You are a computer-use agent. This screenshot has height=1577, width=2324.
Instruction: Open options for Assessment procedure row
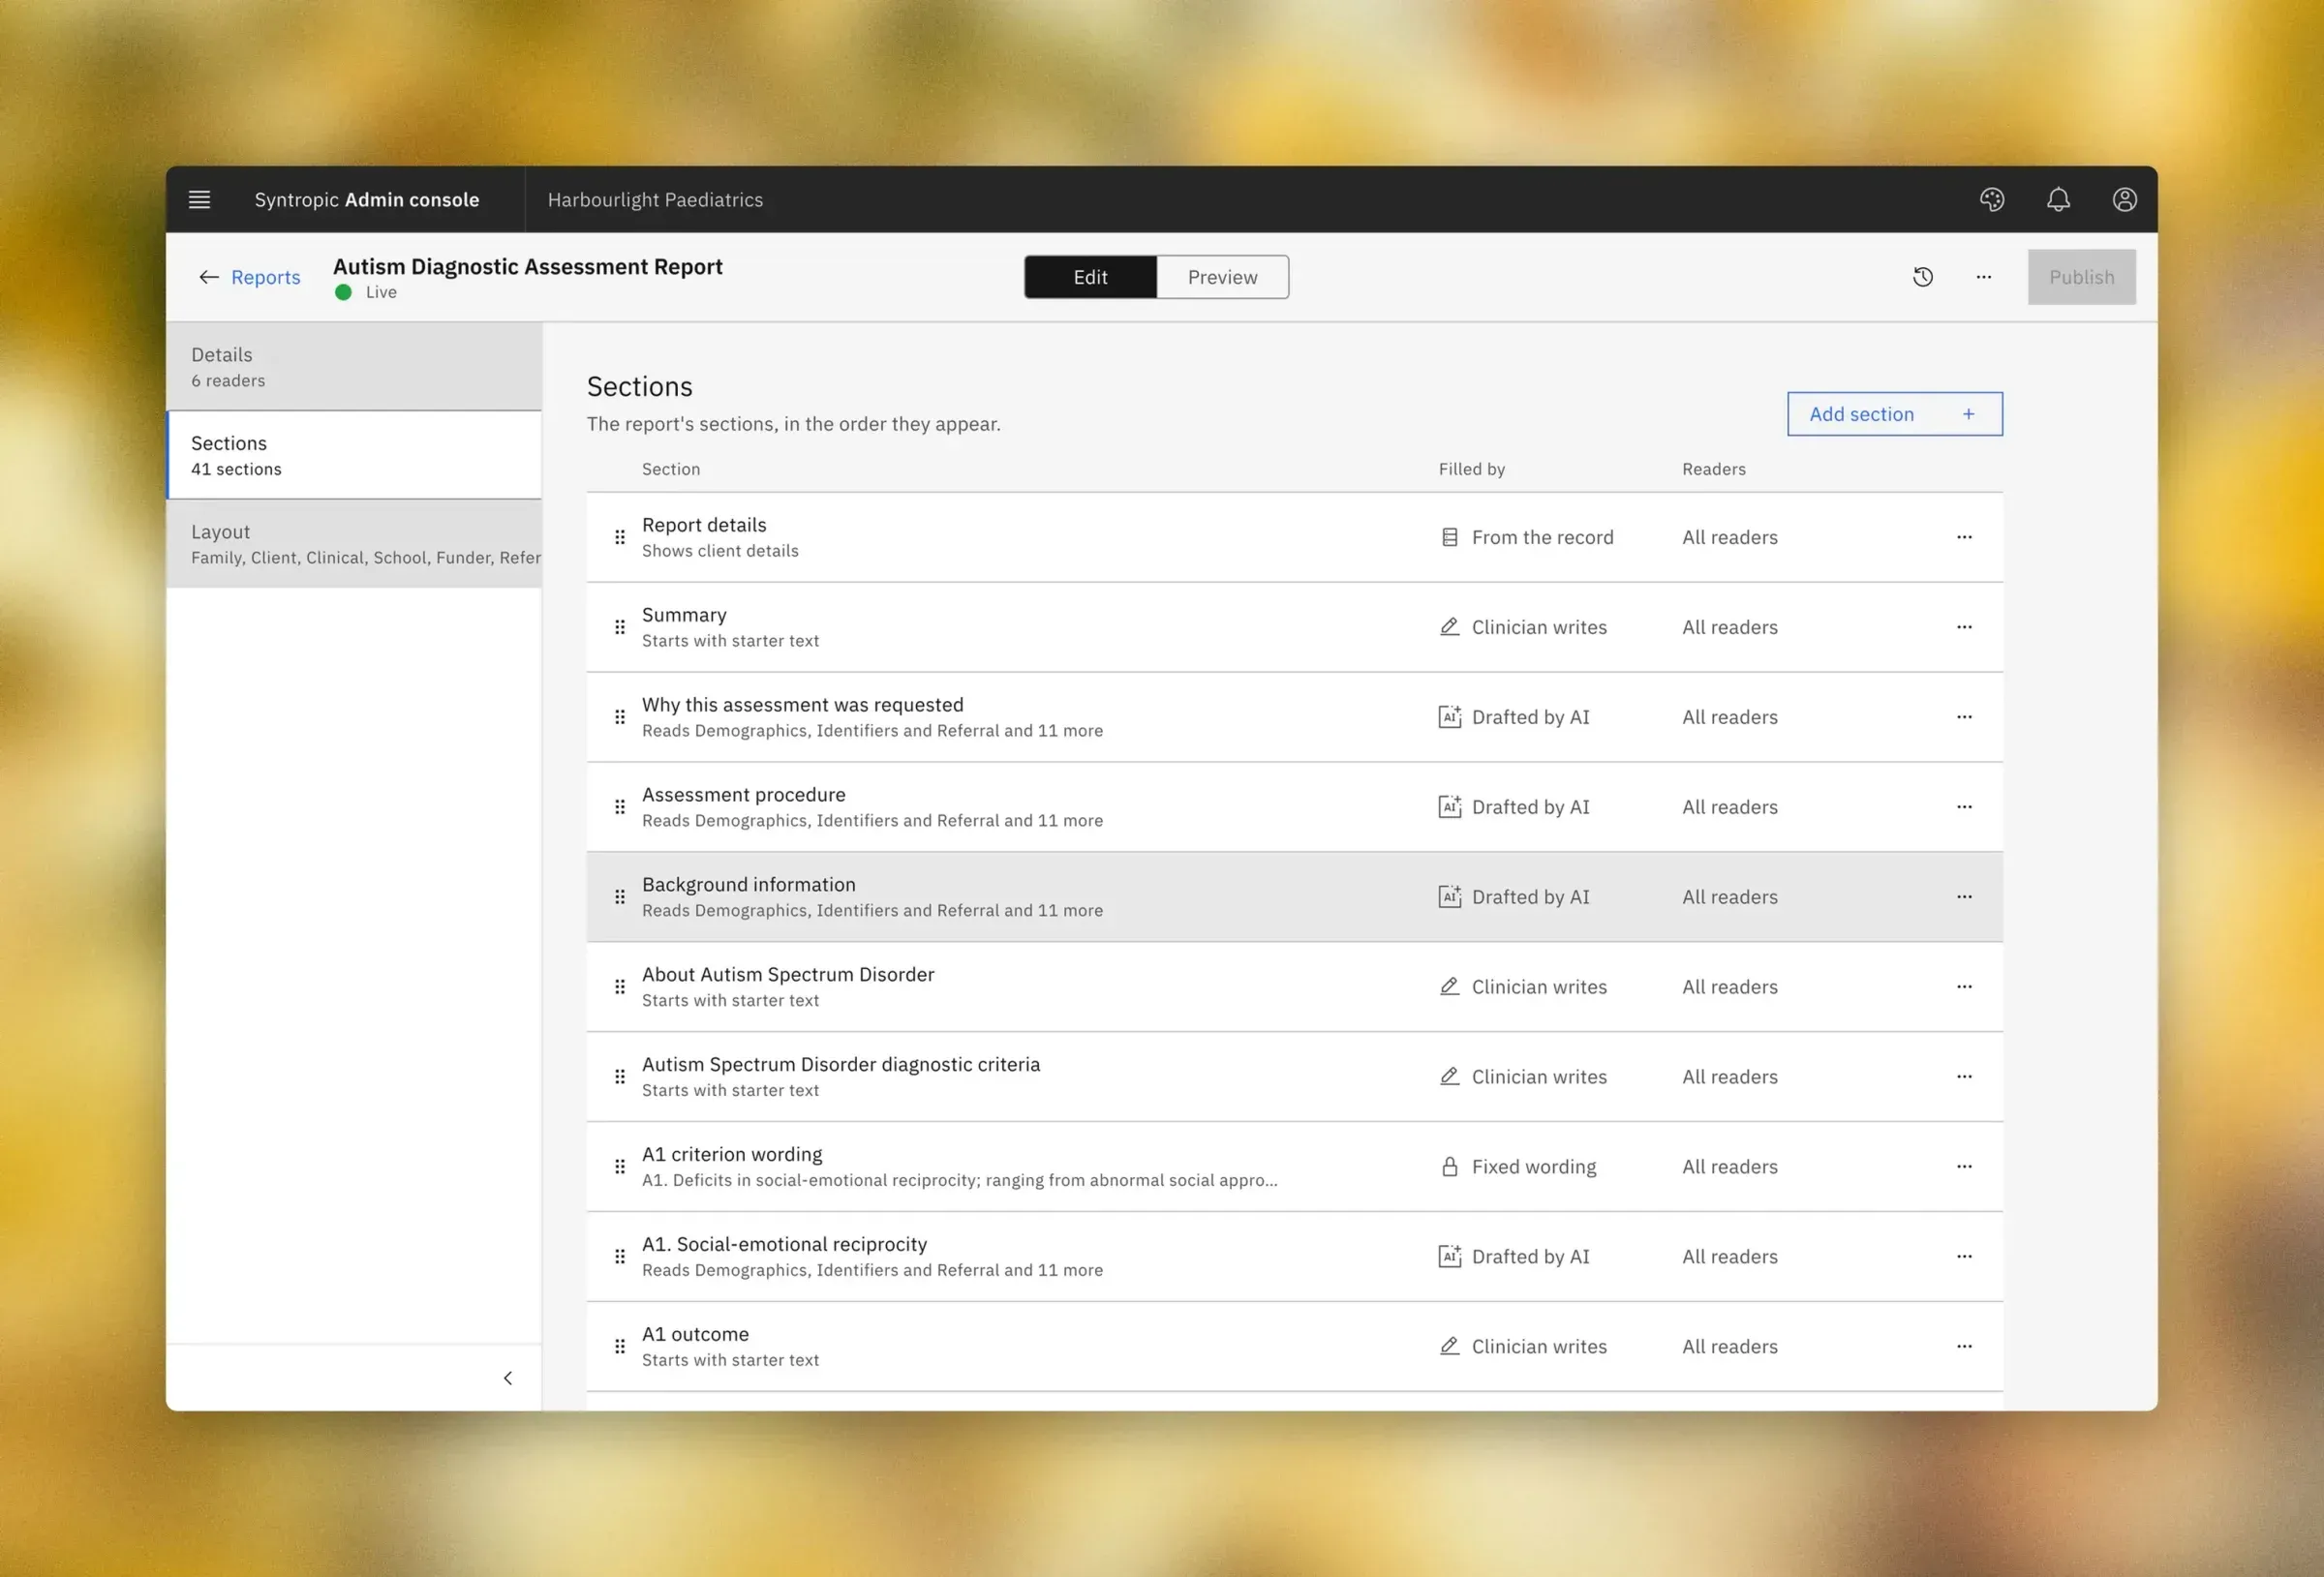[x=1964, y=807]
